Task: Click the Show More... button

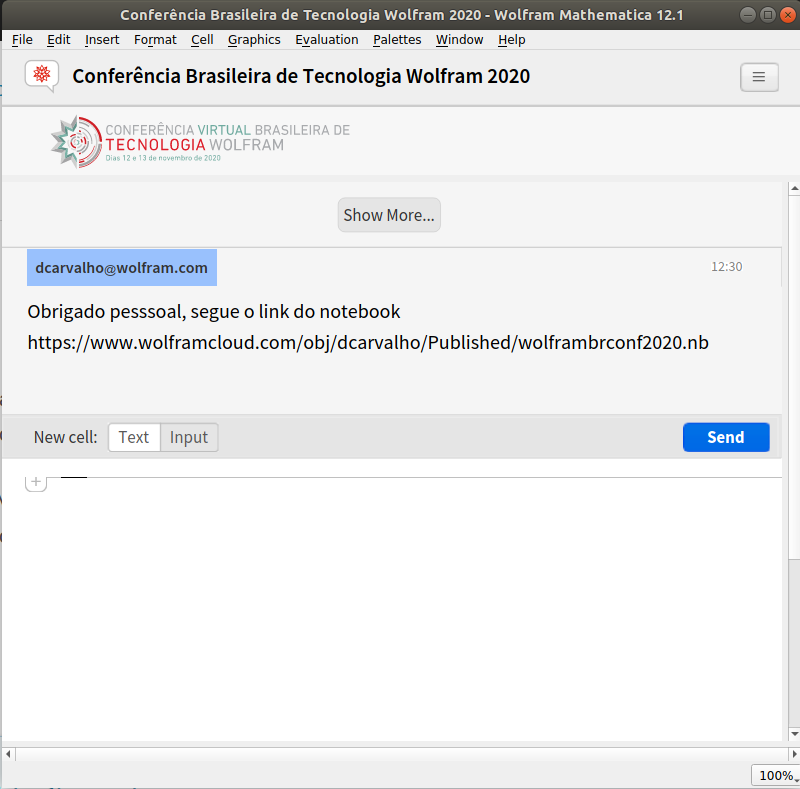Action: [389, 215]
